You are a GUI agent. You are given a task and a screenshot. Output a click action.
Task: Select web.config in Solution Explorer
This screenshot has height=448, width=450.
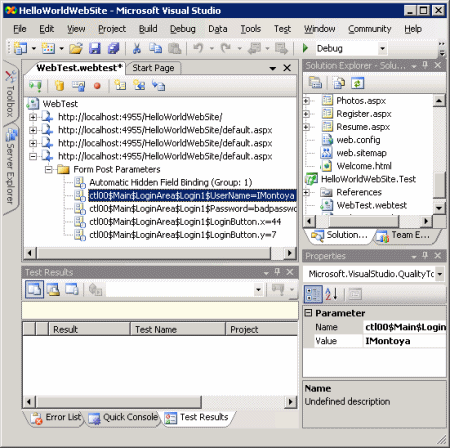pos(358,140)
